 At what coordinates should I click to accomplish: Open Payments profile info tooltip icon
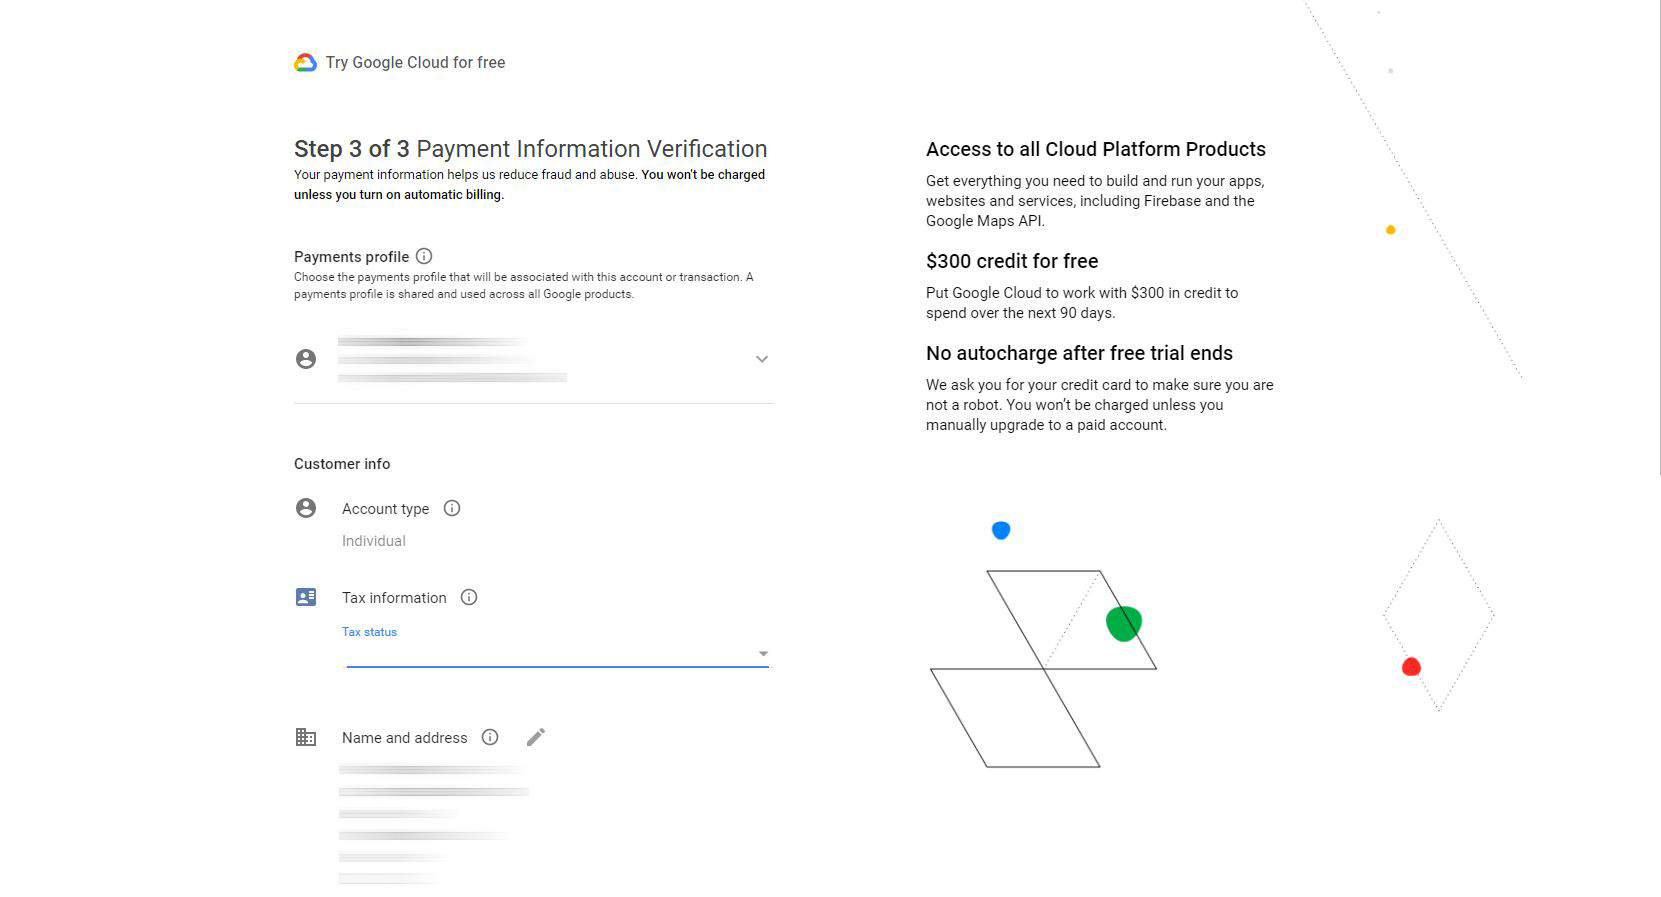pos(424,256)
